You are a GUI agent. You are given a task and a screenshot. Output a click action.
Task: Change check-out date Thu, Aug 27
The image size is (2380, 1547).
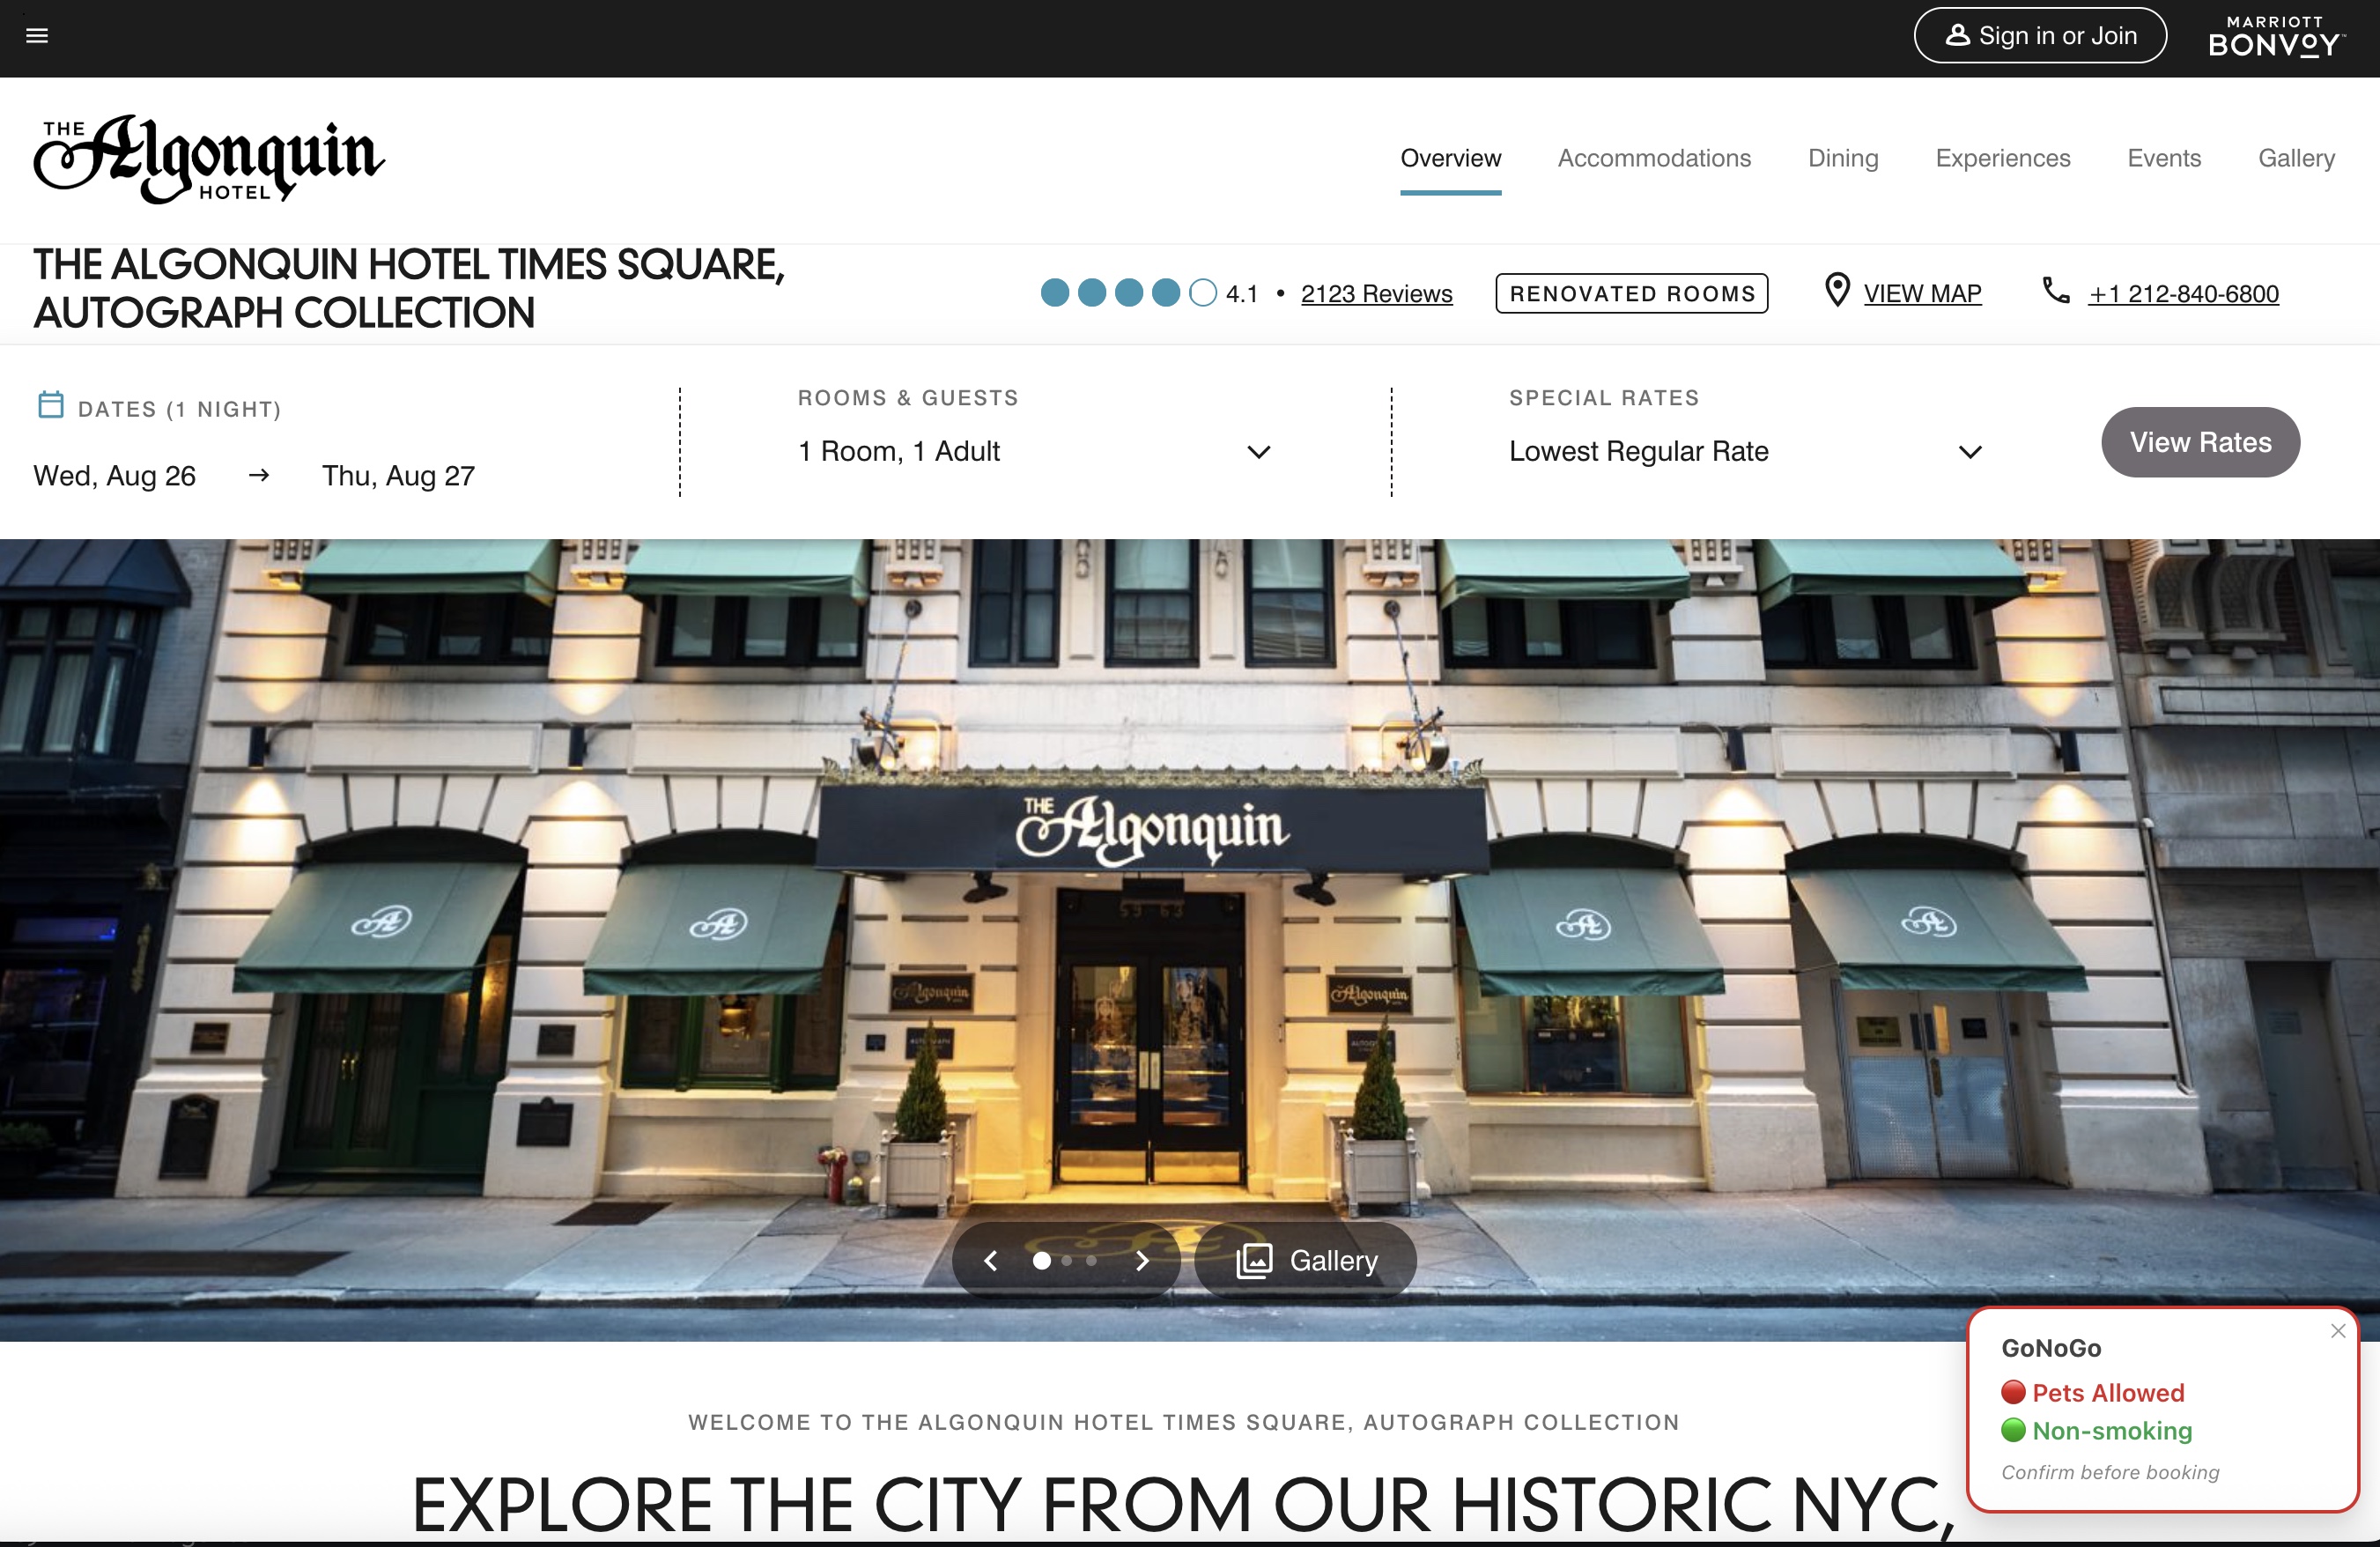(398, 476)
